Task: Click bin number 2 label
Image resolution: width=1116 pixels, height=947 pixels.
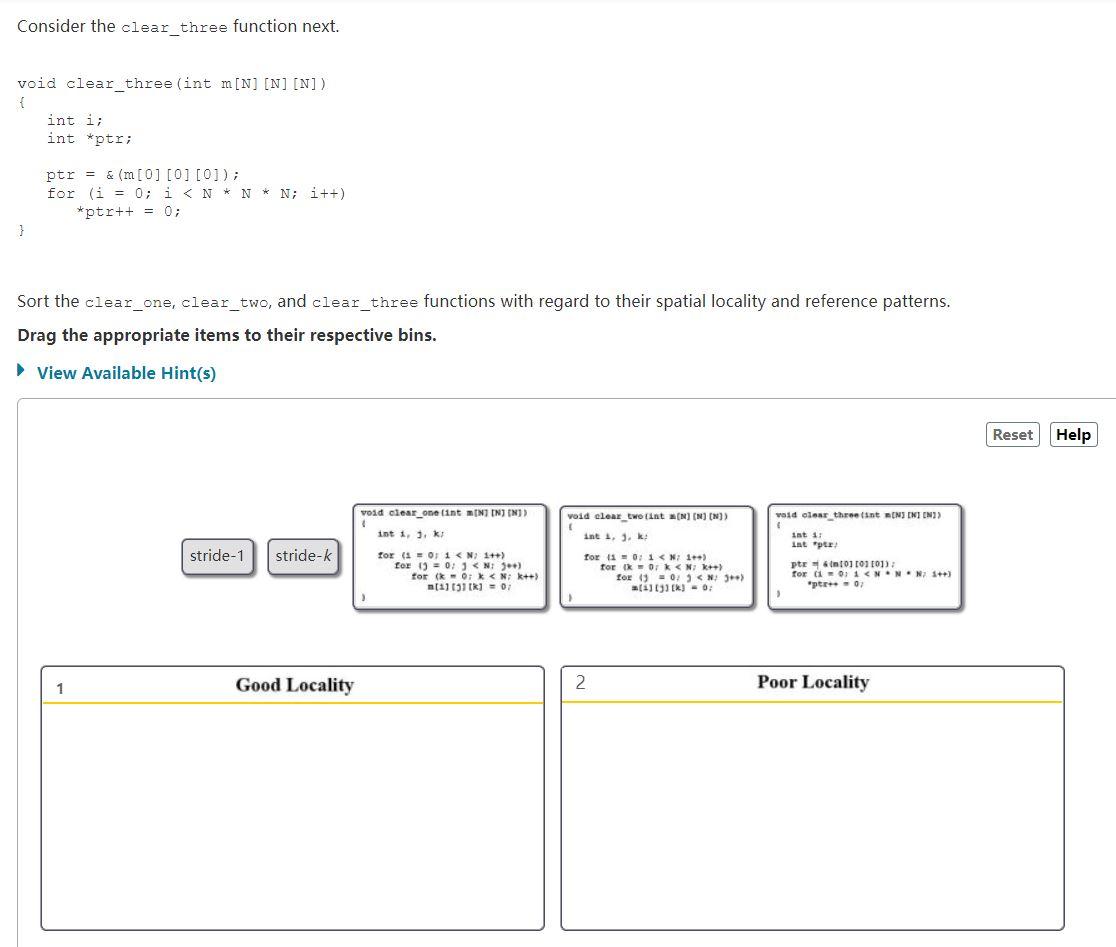Action: click(x=580, y=683)
